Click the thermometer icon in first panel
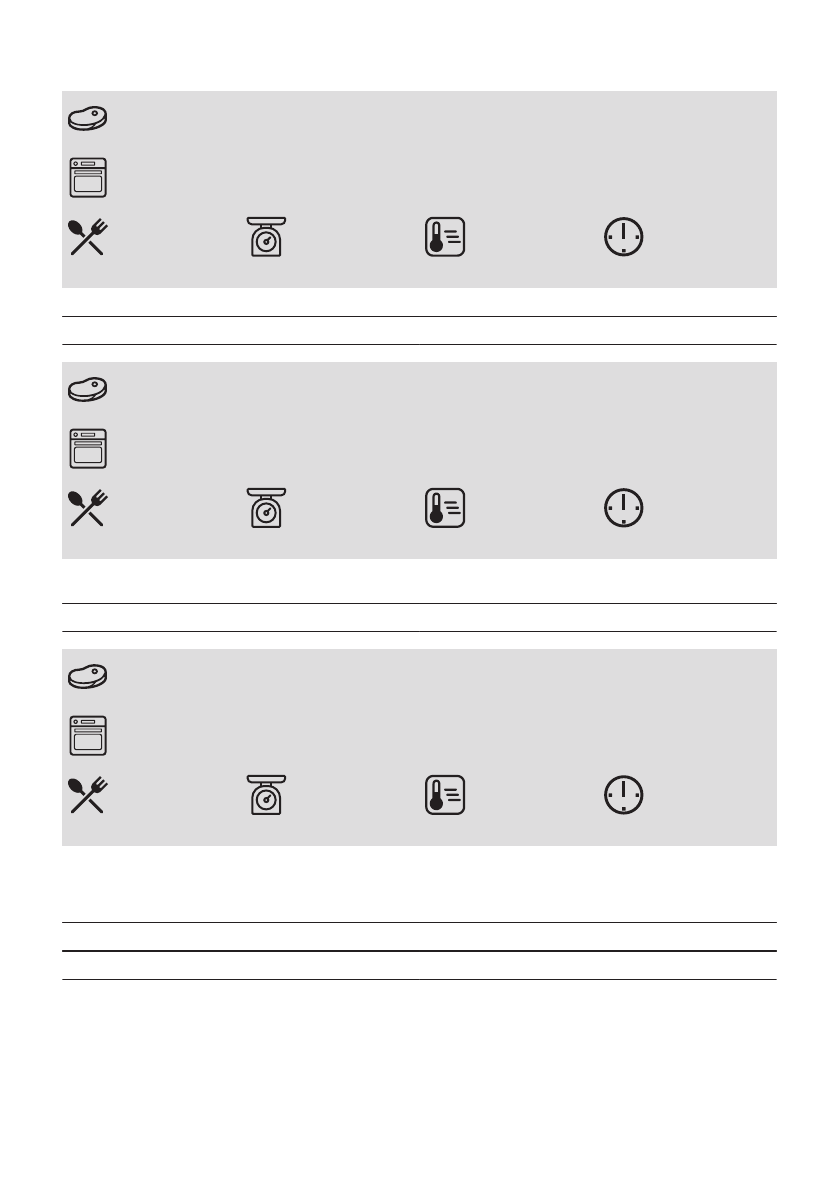The width and height of the screenshot is (839, 1191). 445,237
